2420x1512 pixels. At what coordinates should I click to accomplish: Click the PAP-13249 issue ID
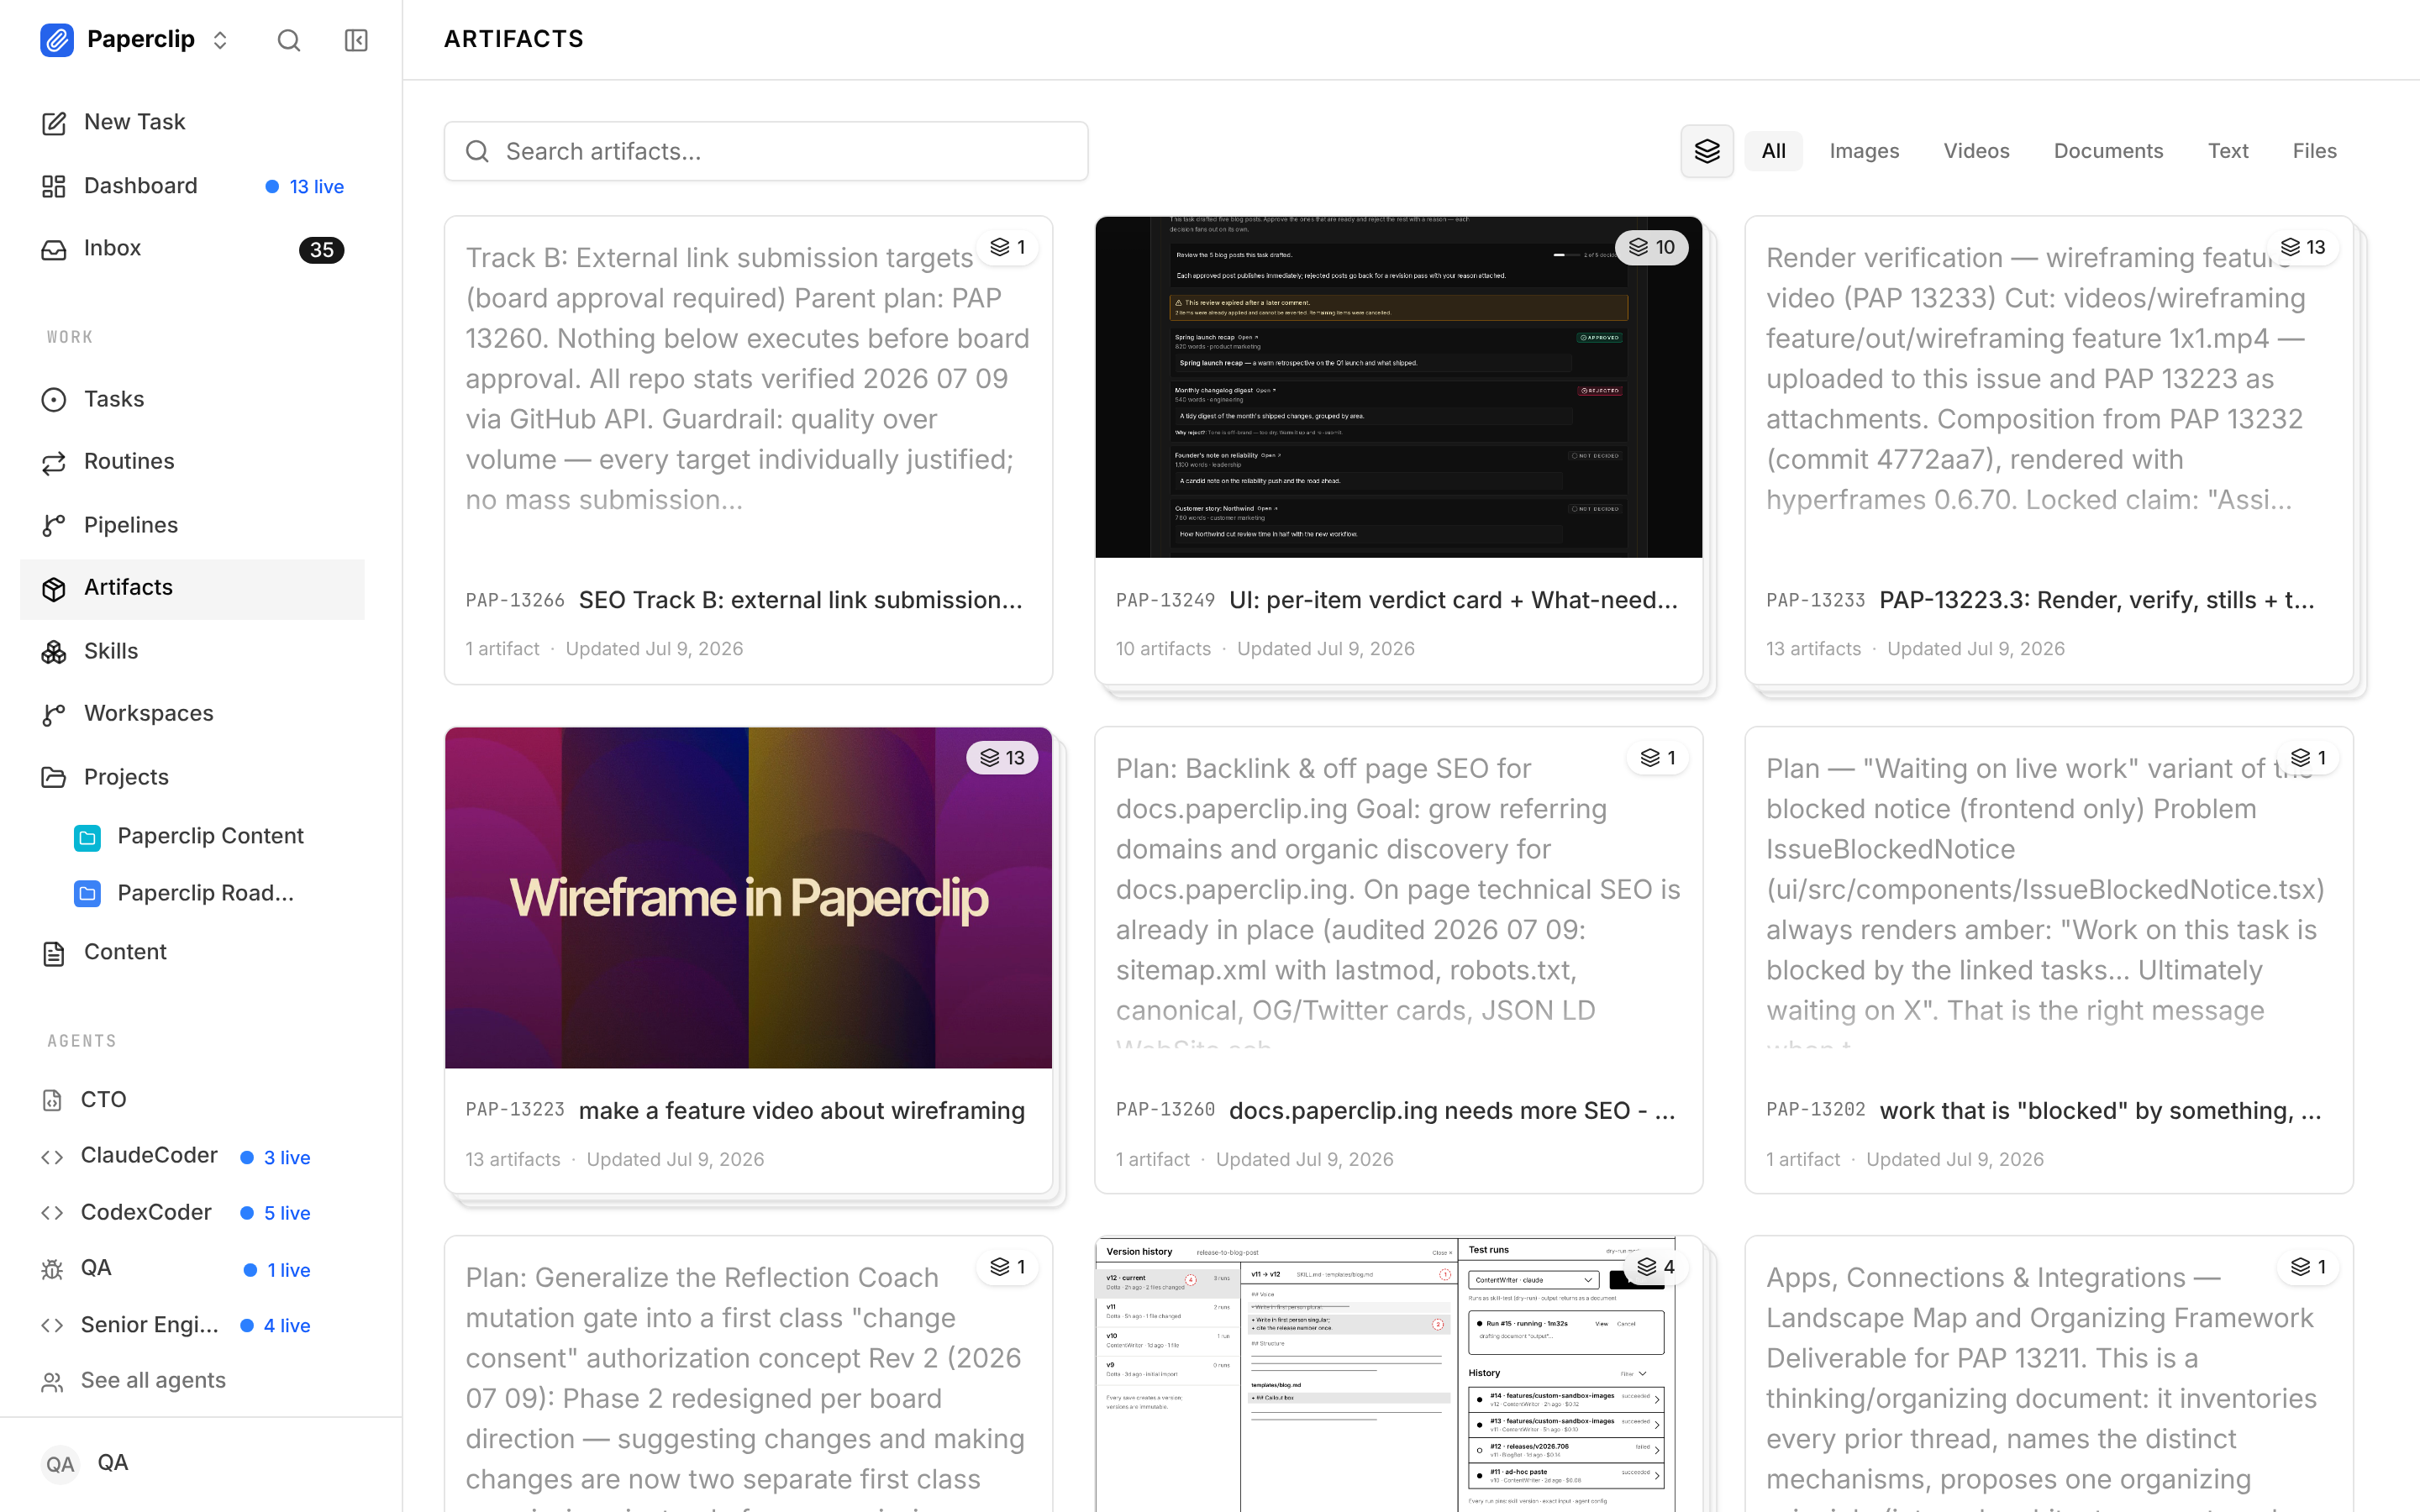click(1165, 600)
